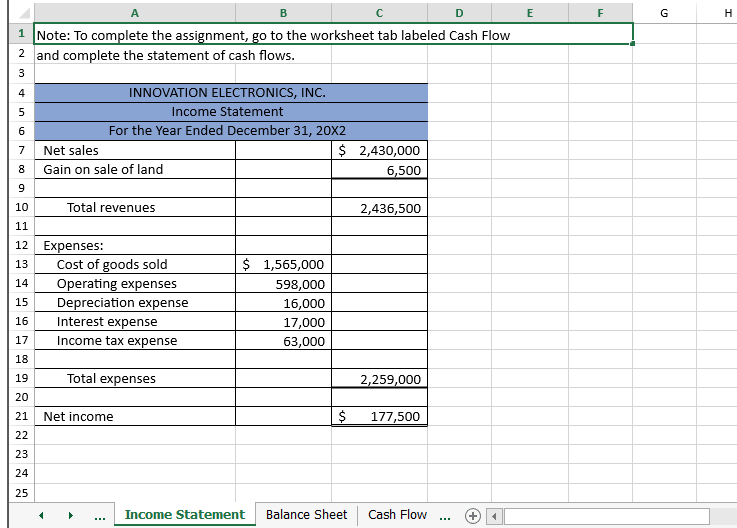Viewport: 737px width, 528px height.
Task: Click the 'Net income' label cell
Action: click(x=135, y=416)
